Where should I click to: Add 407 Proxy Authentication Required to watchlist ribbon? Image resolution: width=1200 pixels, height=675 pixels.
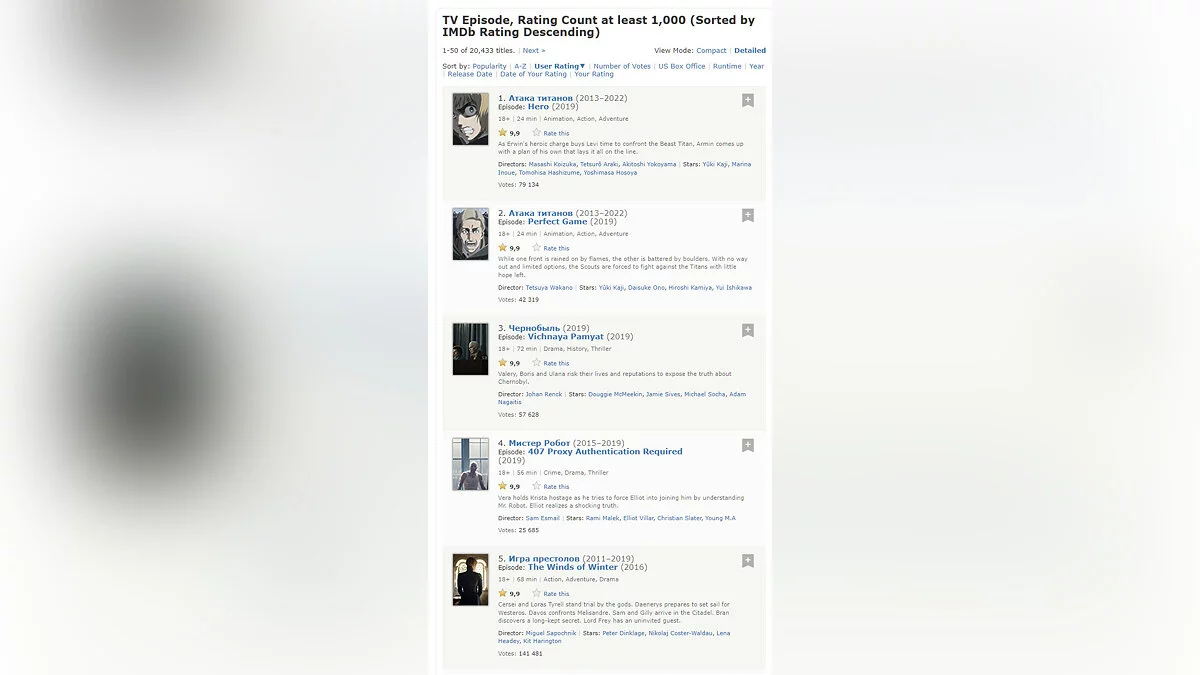pos(748,445)
